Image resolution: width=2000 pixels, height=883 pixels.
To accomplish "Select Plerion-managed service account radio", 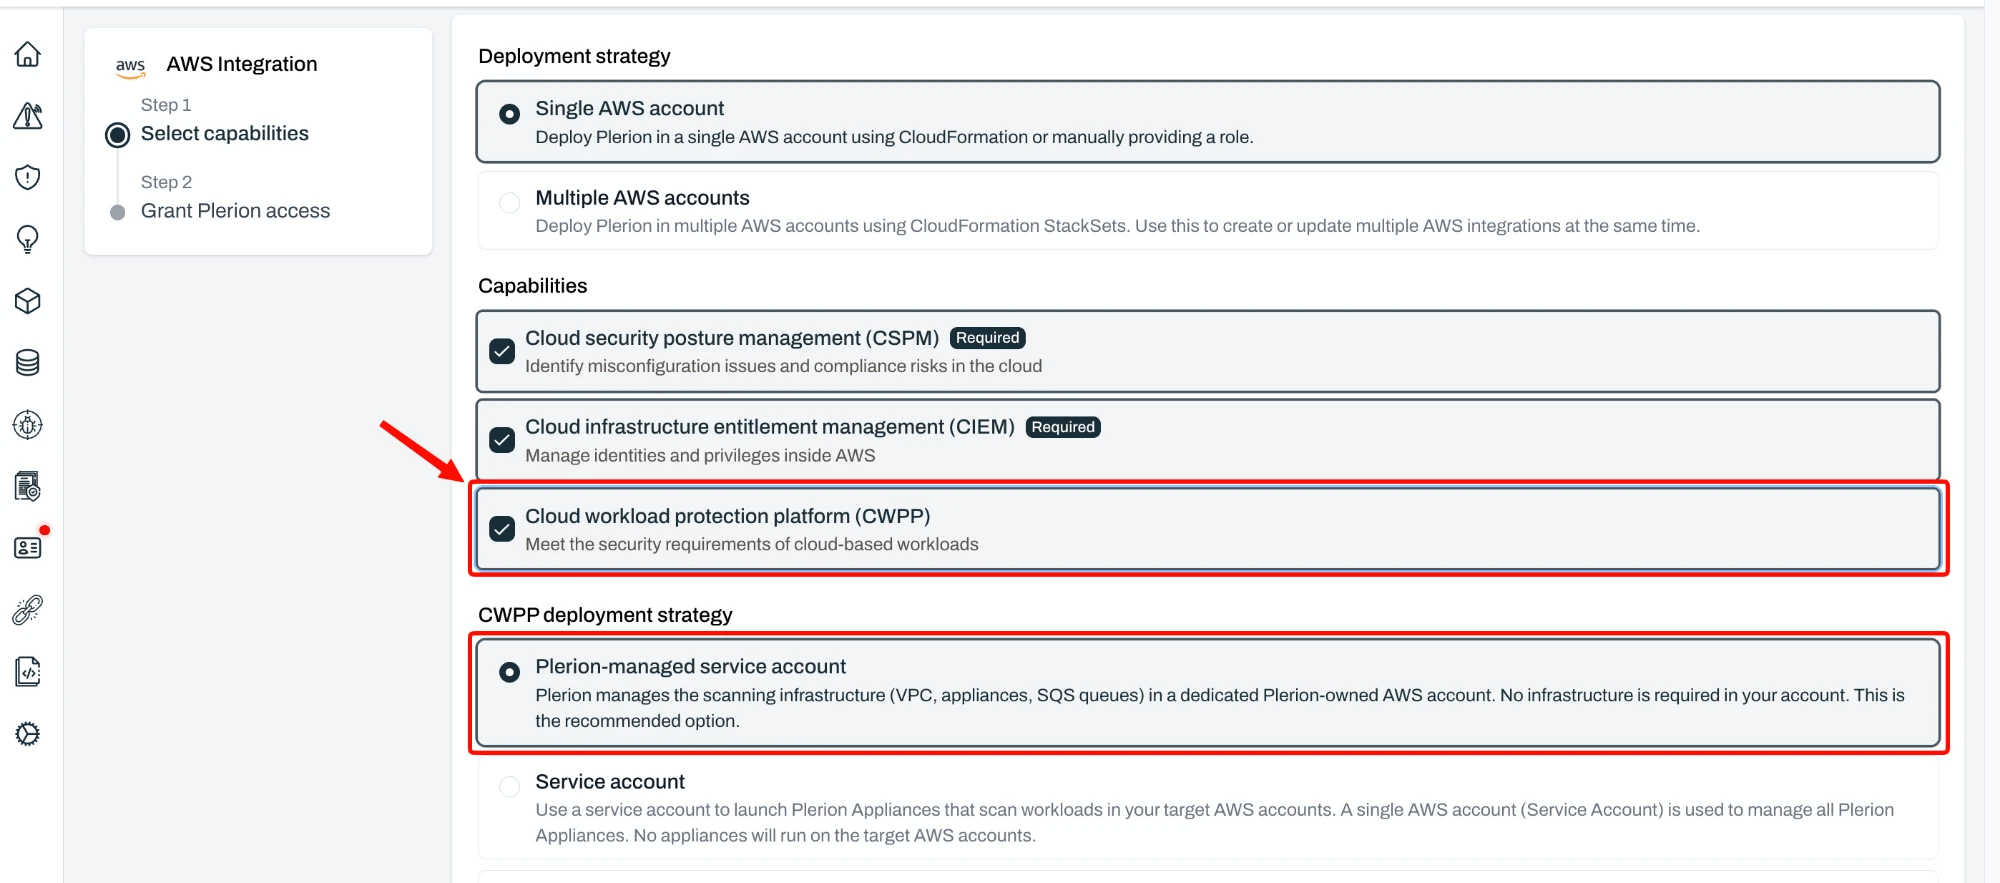I will [x=510, y=672].
